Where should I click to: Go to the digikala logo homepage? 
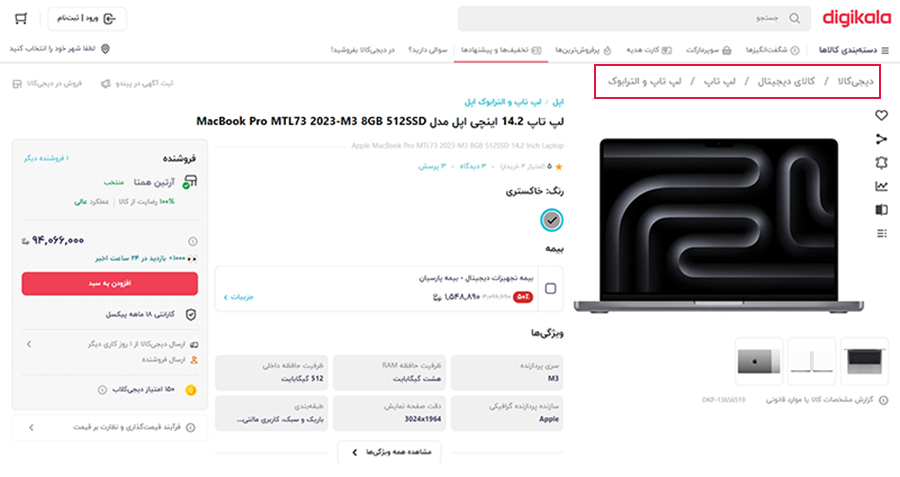click(x=856, y=18)
